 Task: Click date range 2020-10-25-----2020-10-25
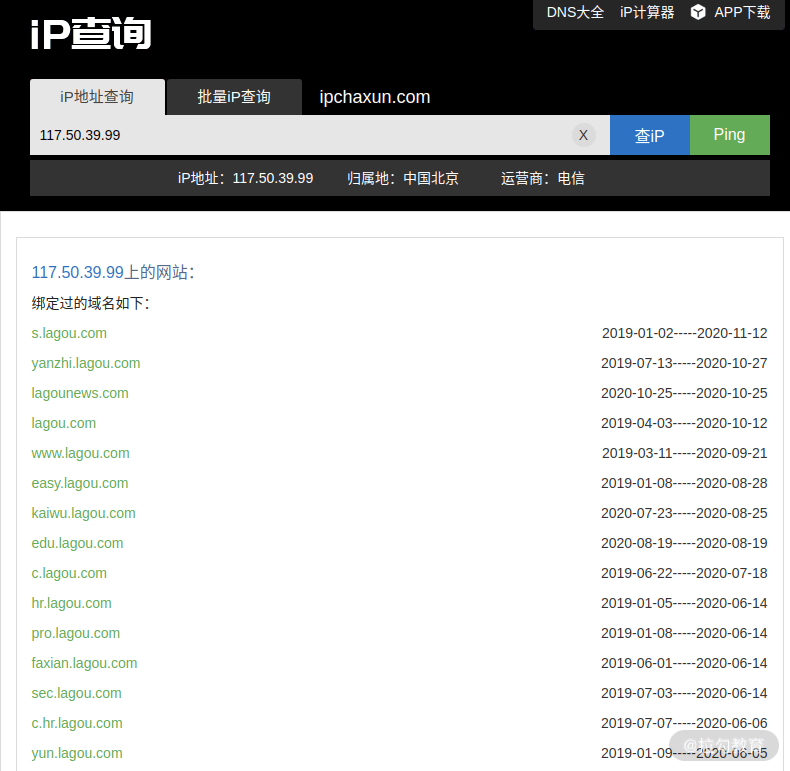tap(684, 393)
